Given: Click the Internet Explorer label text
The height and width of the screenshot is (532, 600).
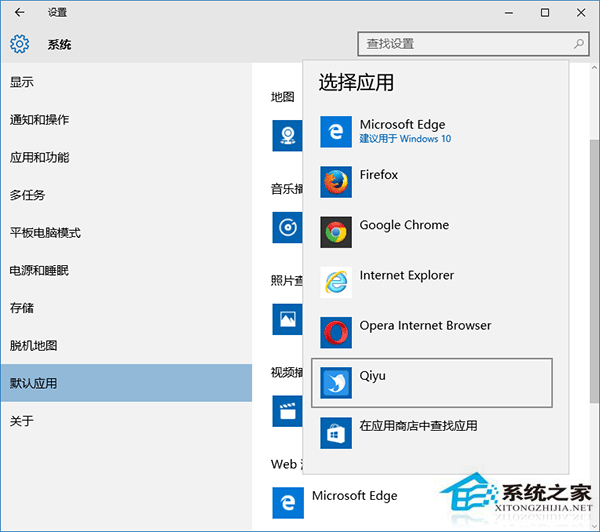Looking at the screenshot, I should pos(407,275).
